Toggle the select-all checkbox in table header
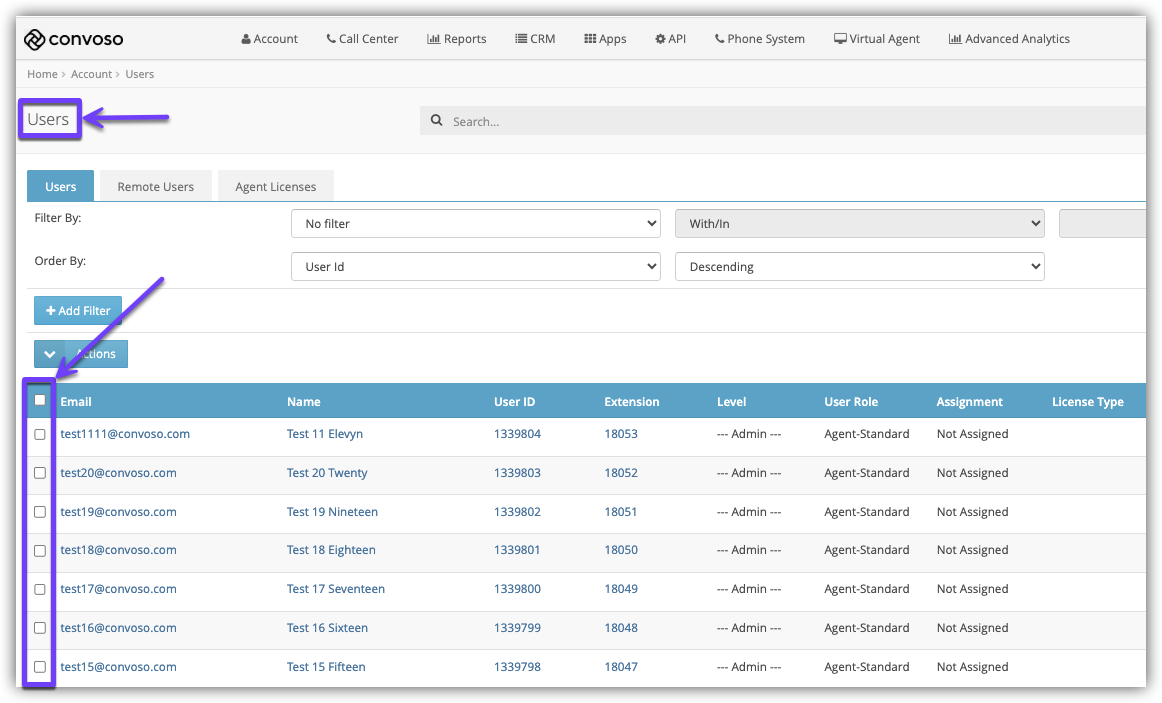Image resolution: width=1162 pixels, height=703 pixels. pos(40,400)
